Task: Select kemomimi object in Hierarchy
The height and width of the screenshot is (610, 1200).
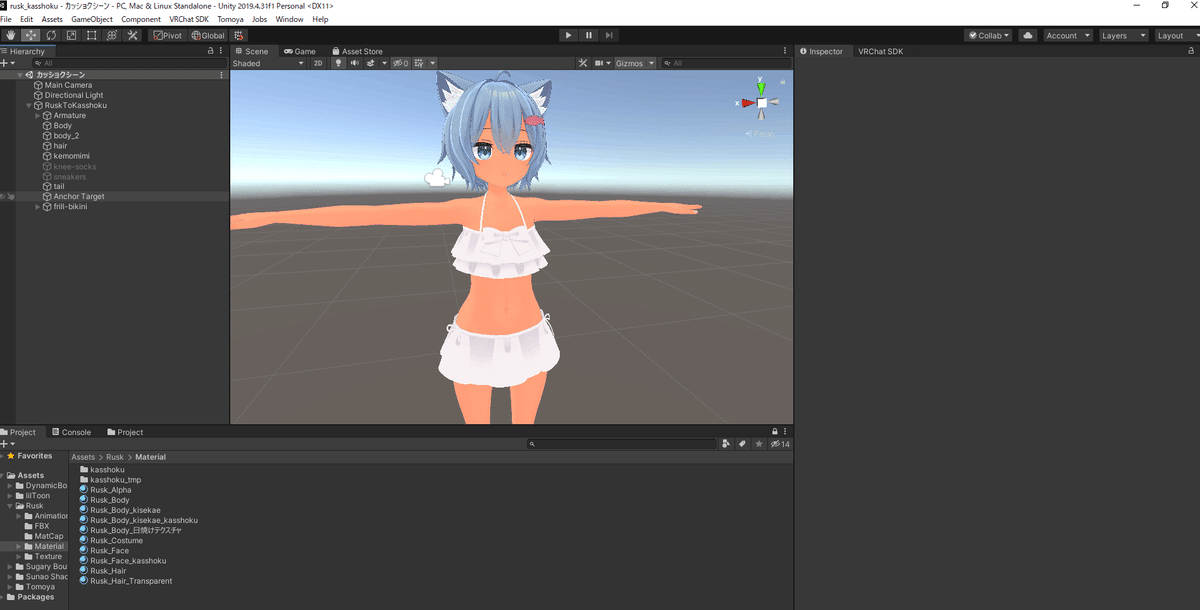Action: tap(72, 156)
